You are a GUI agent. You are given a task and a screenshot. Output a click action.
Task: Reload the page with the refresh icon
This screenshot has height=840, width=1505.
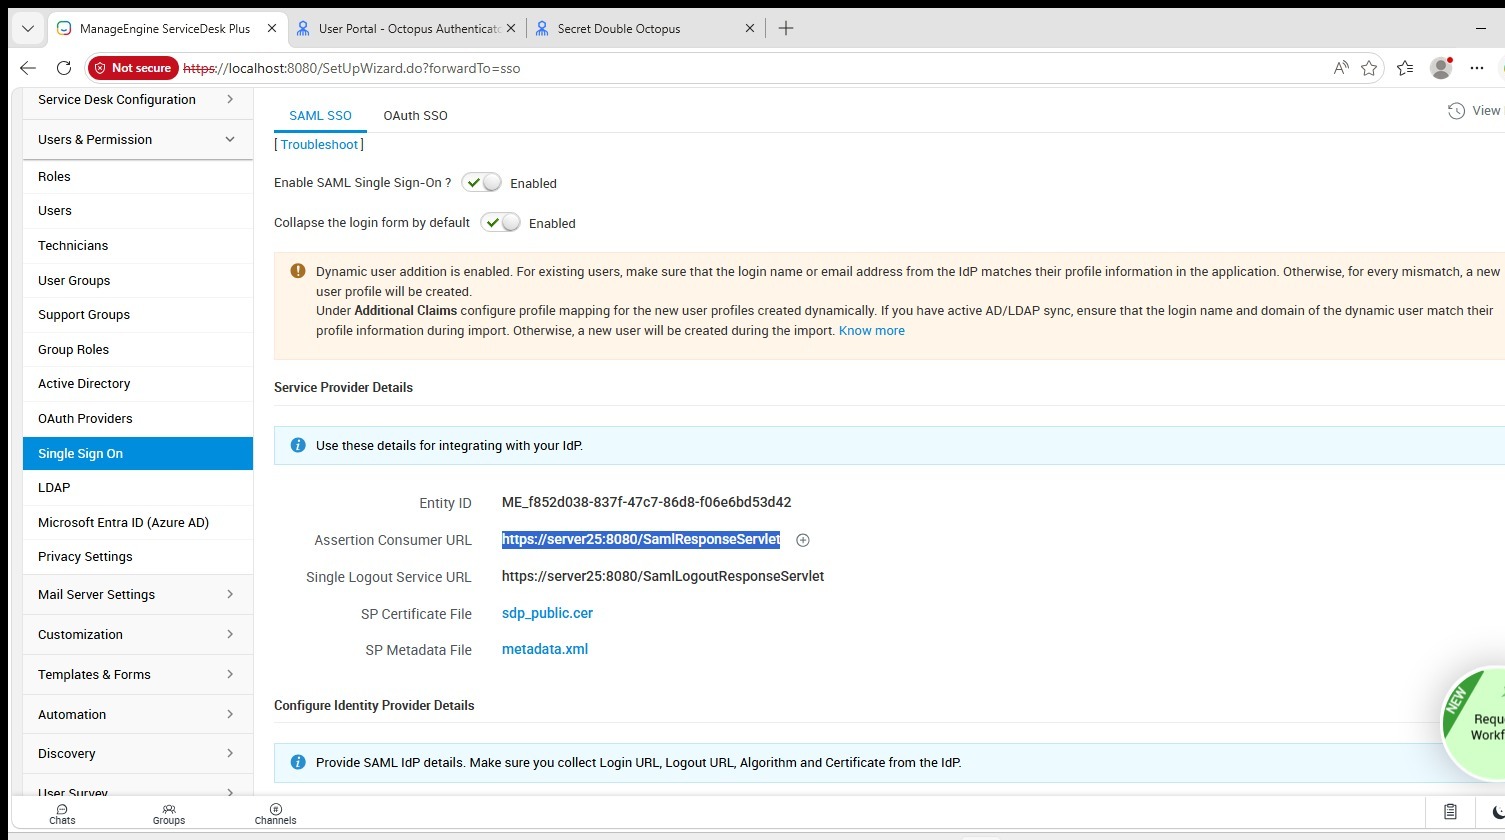[x=64, y=68]
